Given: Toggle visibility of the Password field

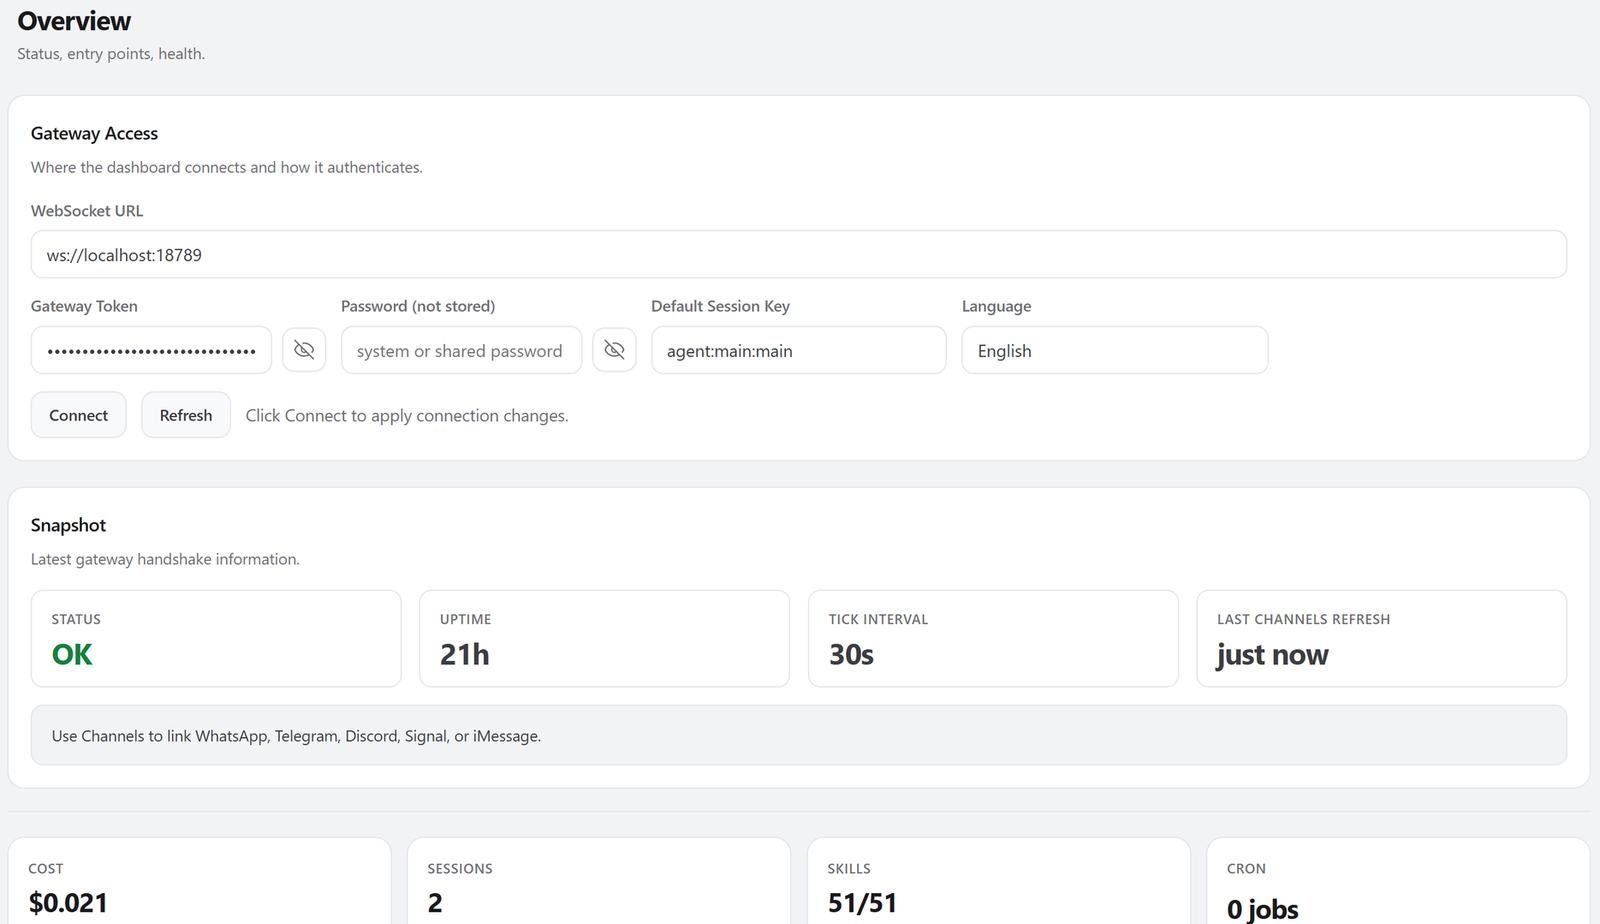Looking at the screenshot, I should click(x=614, y=350).
